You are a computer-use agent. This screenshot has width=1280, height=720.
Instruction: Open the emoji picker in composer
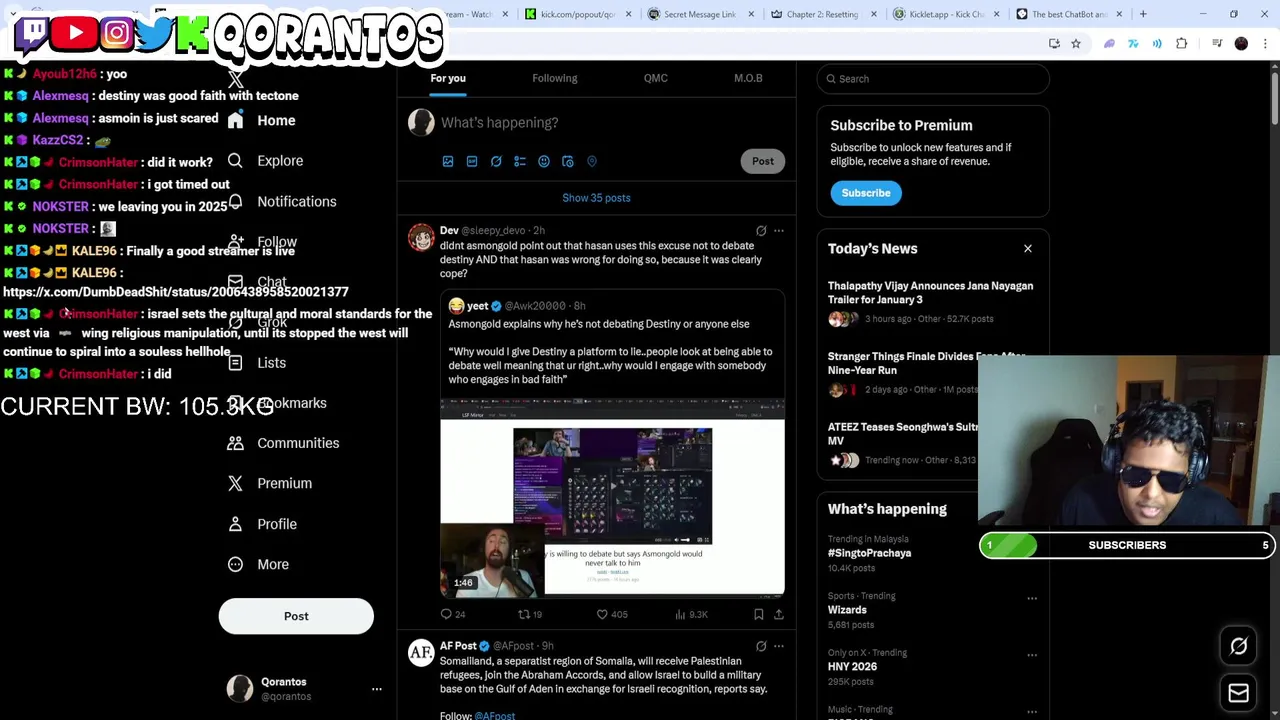pos(544,161)
